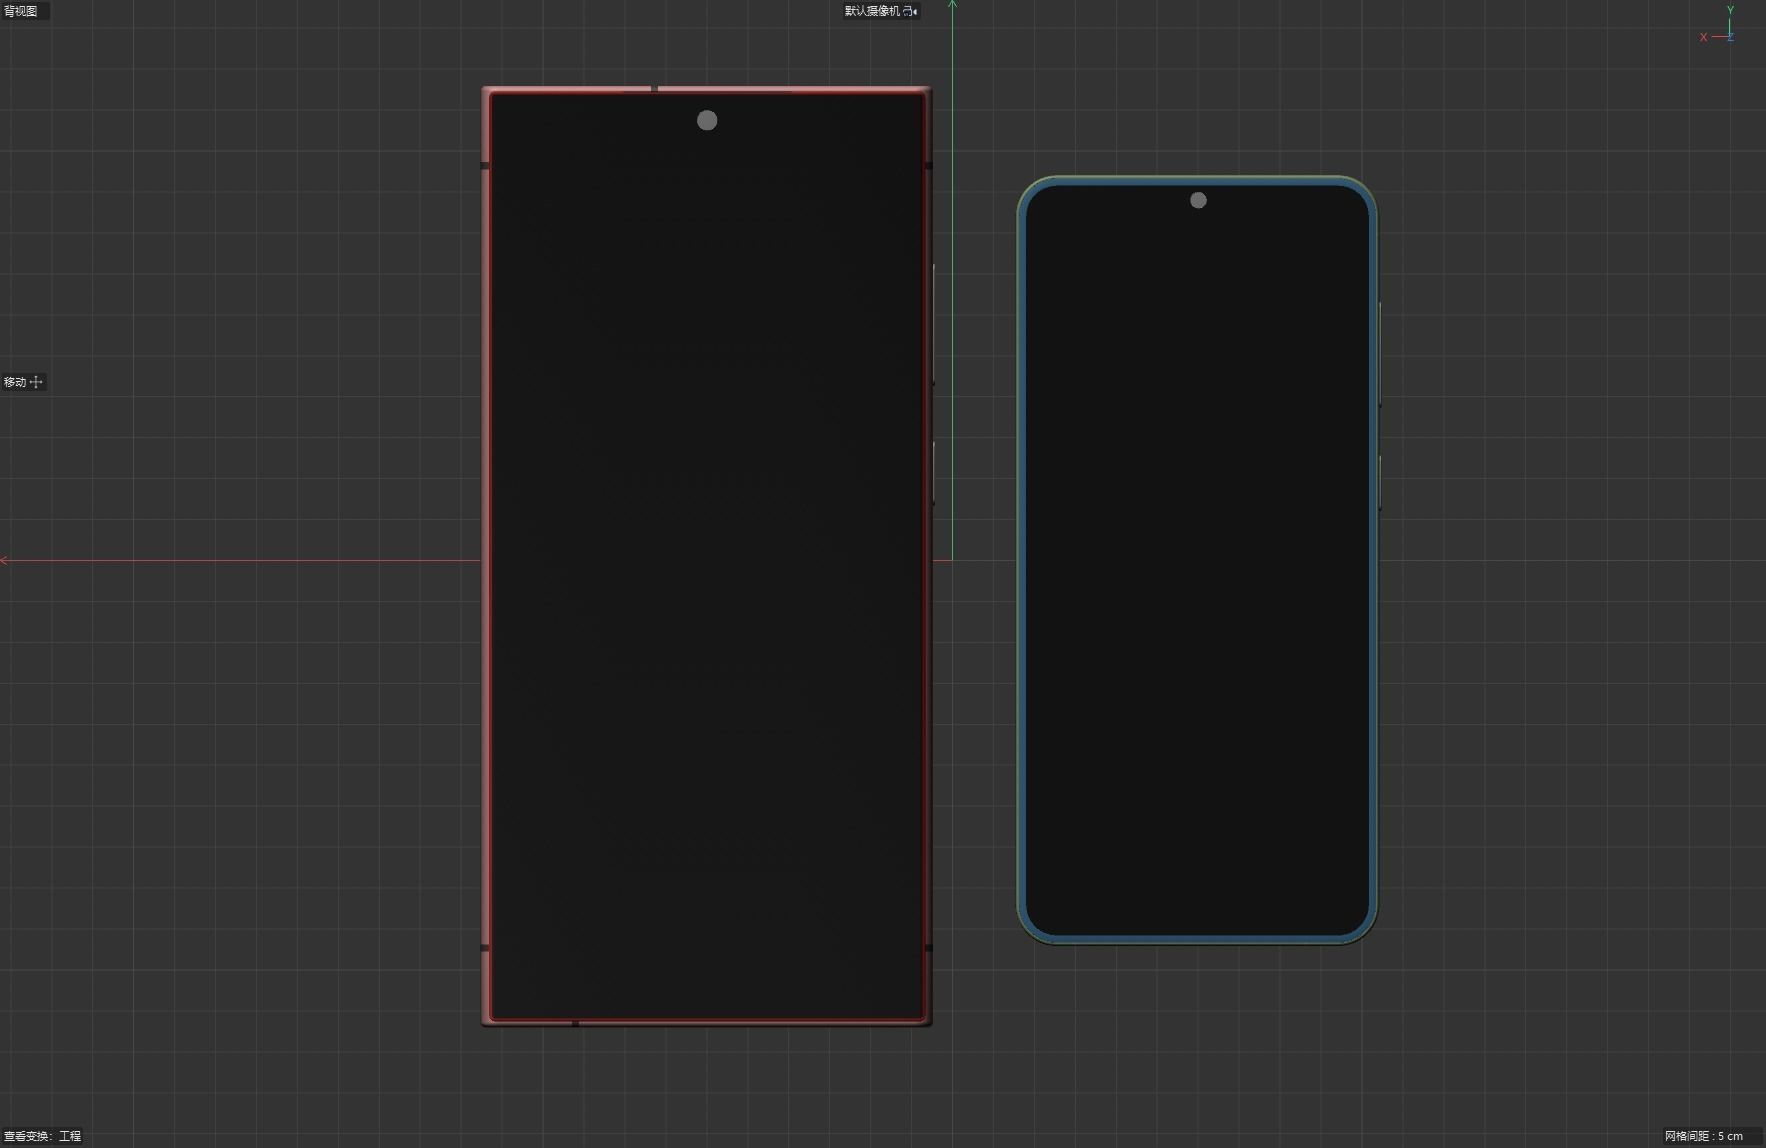Click the 查看变换: 工程 status text

pyautogui.click(x=43, y=1136)
